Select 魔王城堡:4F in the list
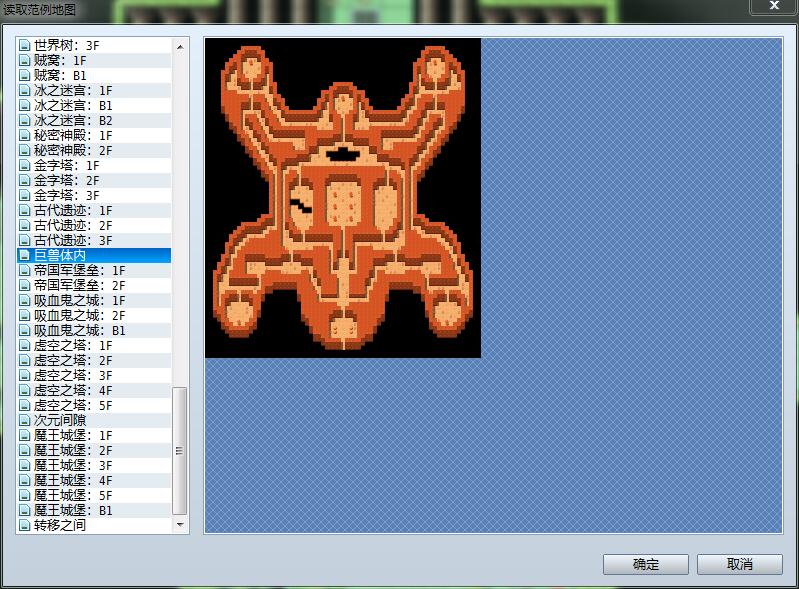 94,480
